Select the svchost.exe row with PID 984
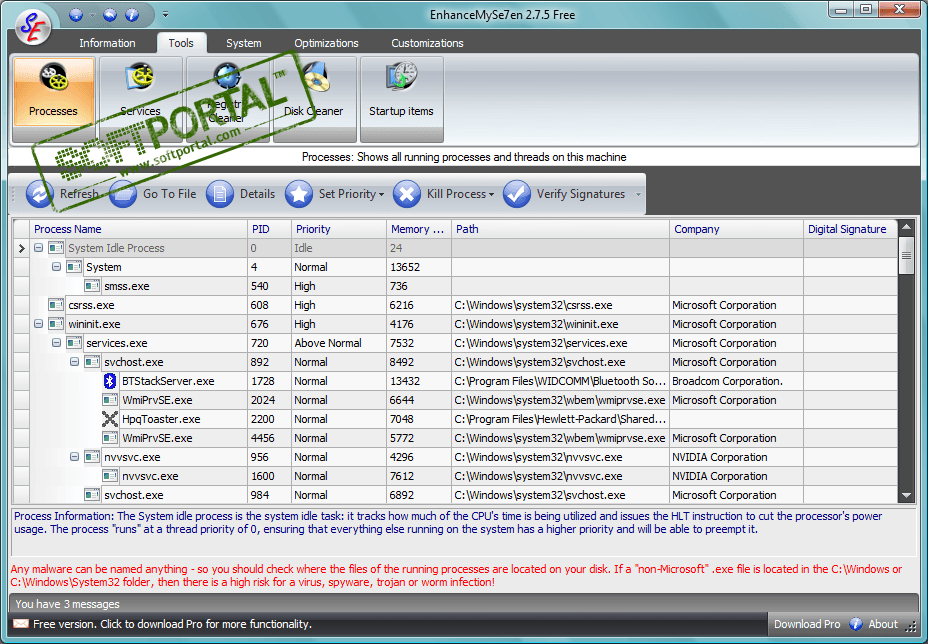This screenshot has width=928, height=644. pos(455,495)
